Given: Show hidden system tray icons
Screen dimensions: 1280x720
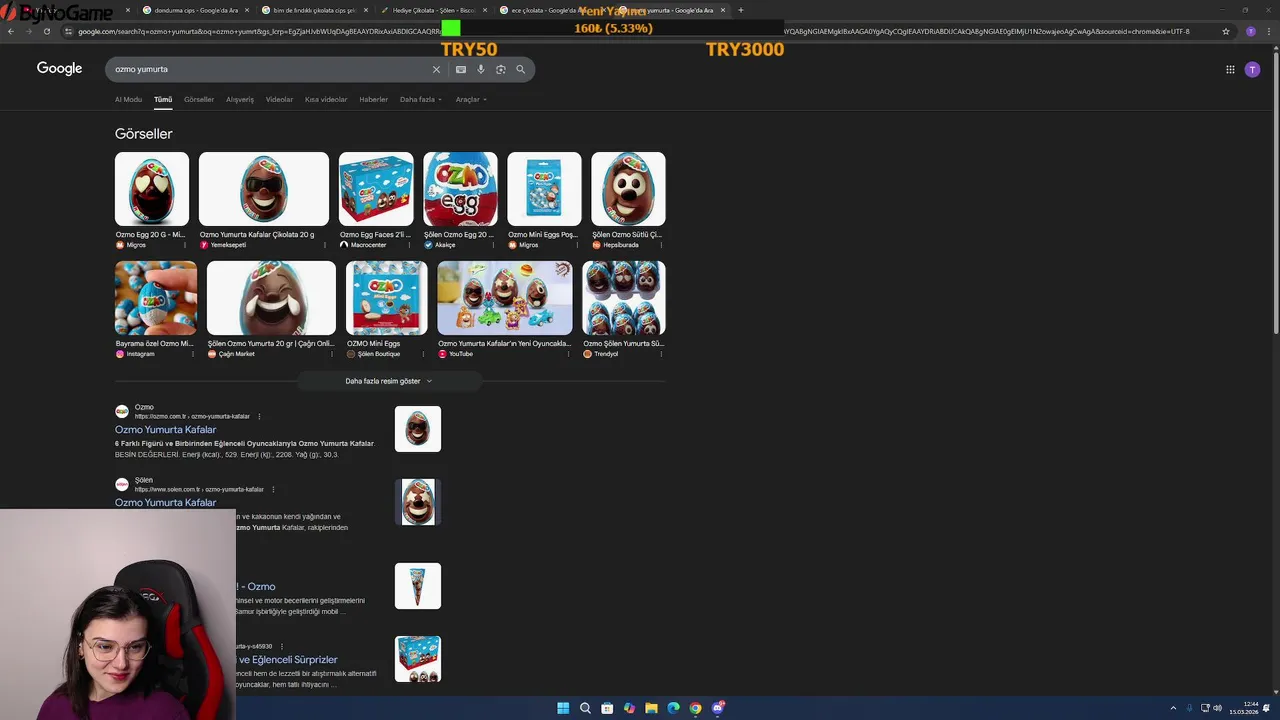Looking at the screenshot, I should [1173, 708].
